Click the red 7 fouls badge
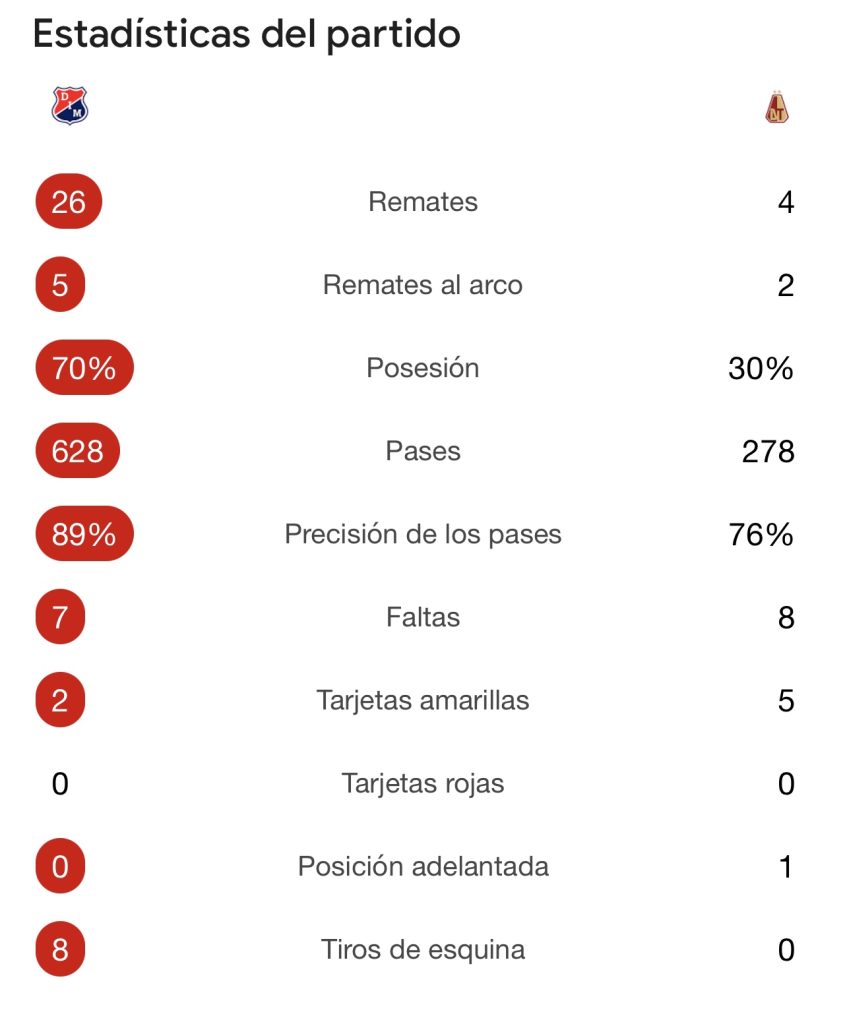Screen dimensions: 847x1024 [60, 616]
